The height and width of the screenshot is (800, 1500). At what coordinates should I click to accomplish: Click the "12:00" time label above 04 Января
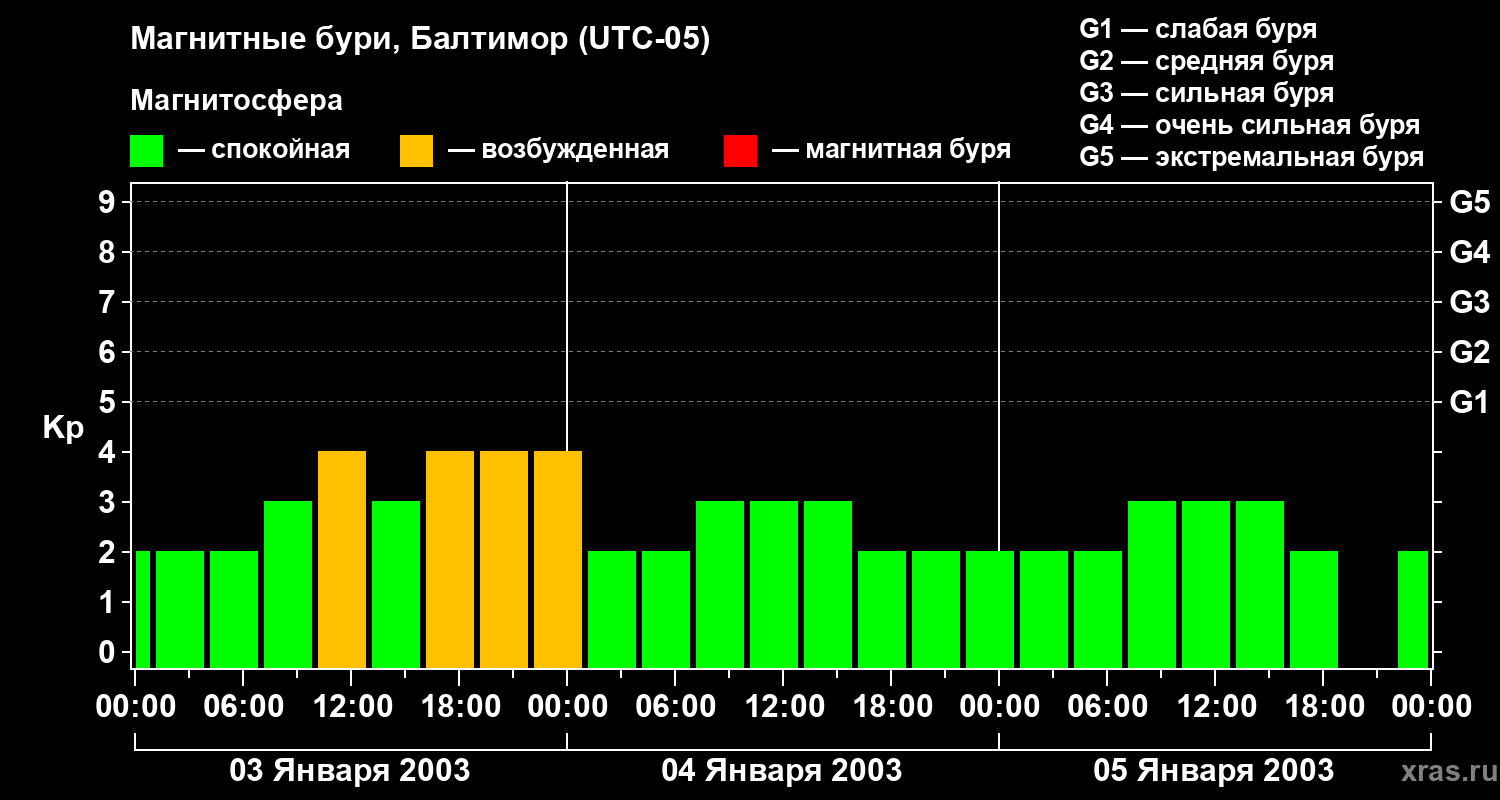[784, 706]
